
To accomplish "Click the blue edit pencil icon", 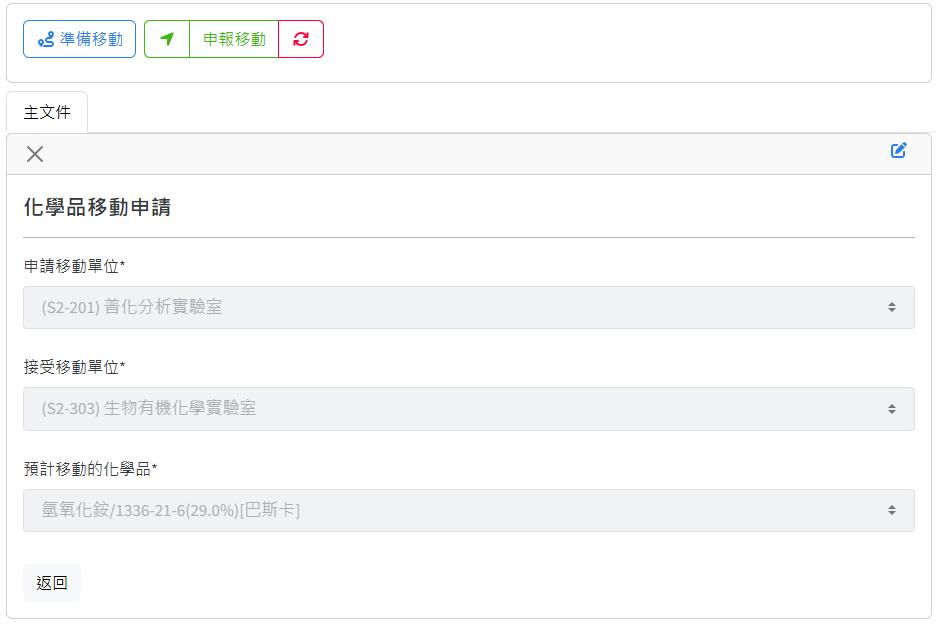I will 899,150.
